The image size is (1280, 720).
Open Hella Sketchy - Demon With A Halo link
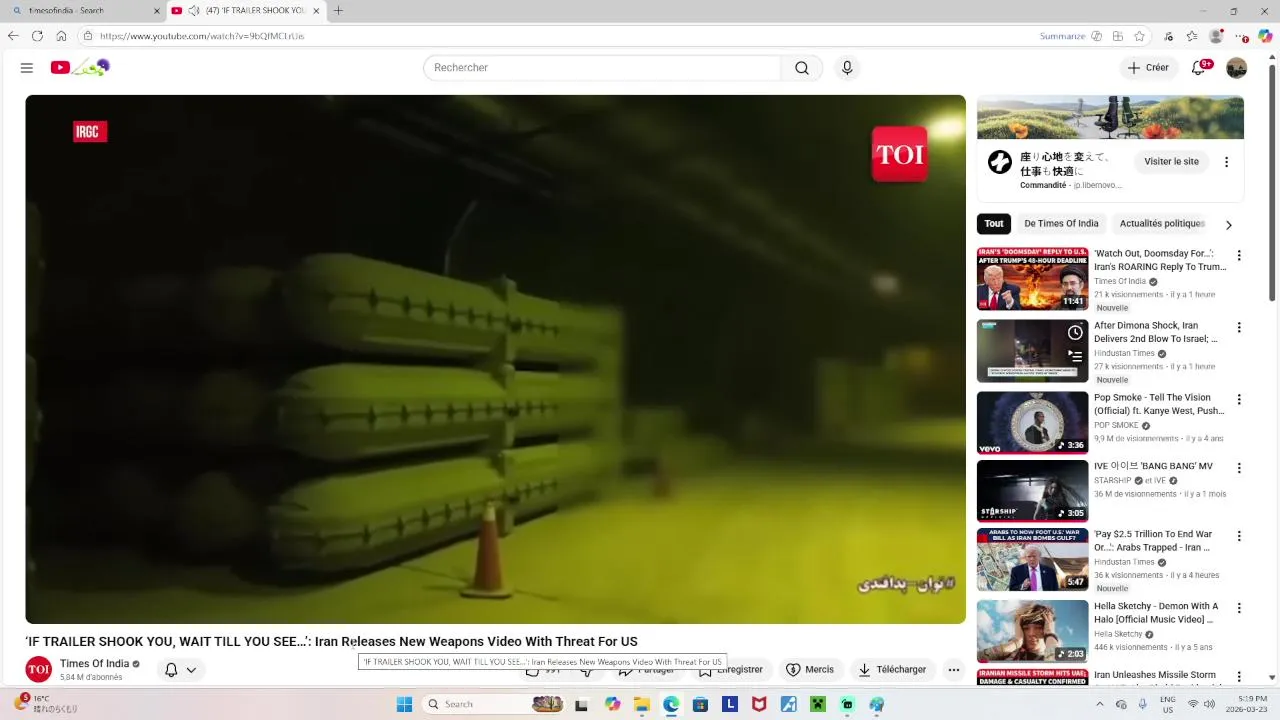pyautogui.click(x=1156, y=613)
